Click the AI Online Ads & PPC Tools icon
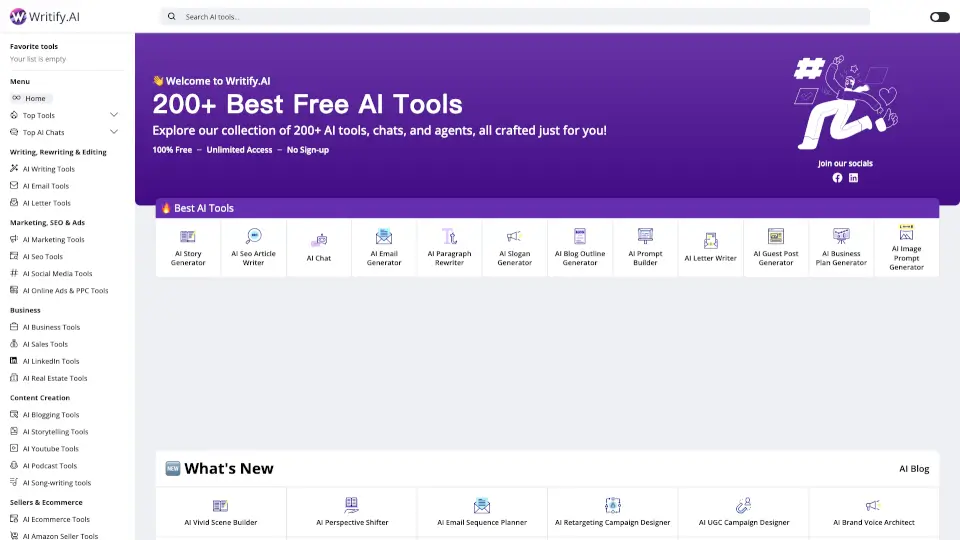The image size is (960, 540). 14,290
